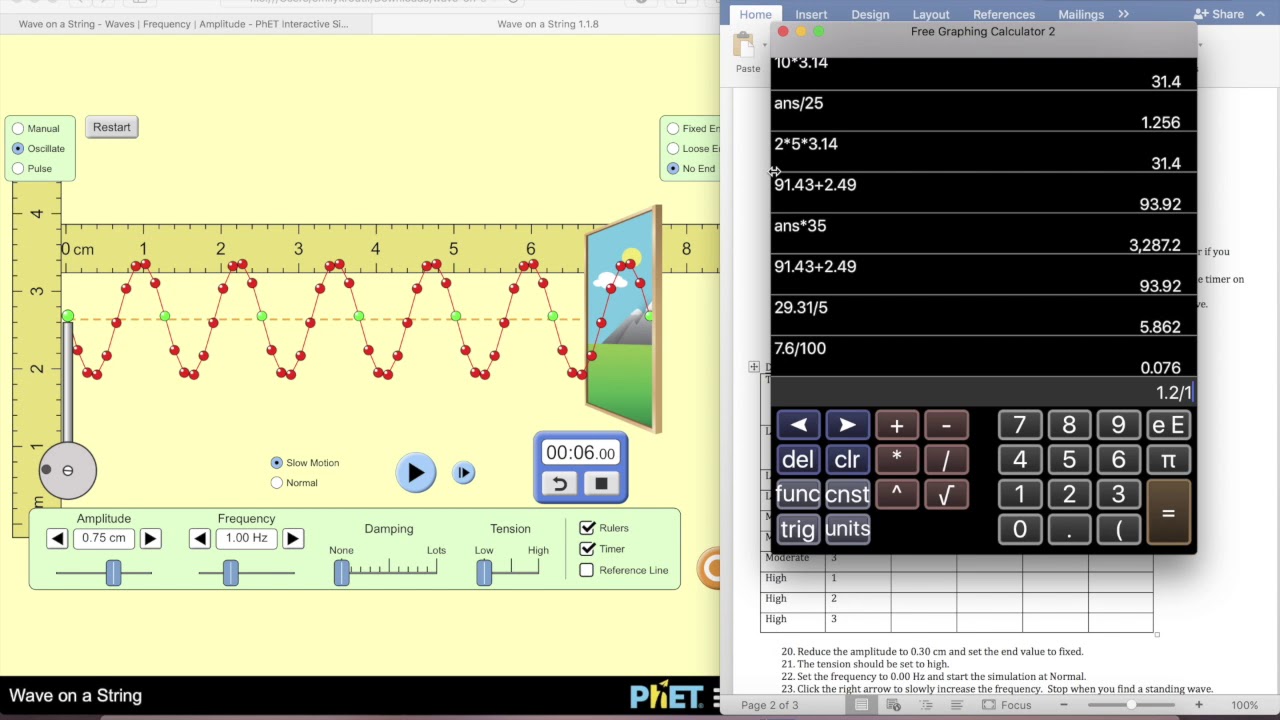Click the multiply key on calculator
1280x720 pixels.
(897, 460)
